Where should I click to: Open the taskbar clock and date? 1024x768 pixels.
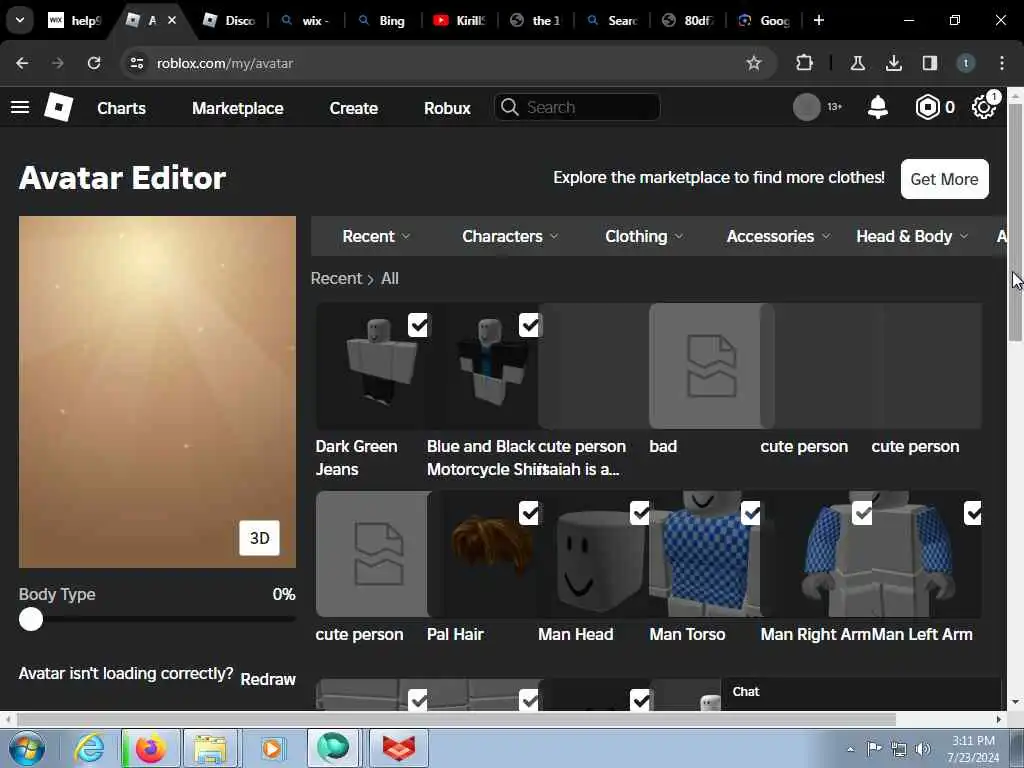pyautogui.click(x=973, y=749)
